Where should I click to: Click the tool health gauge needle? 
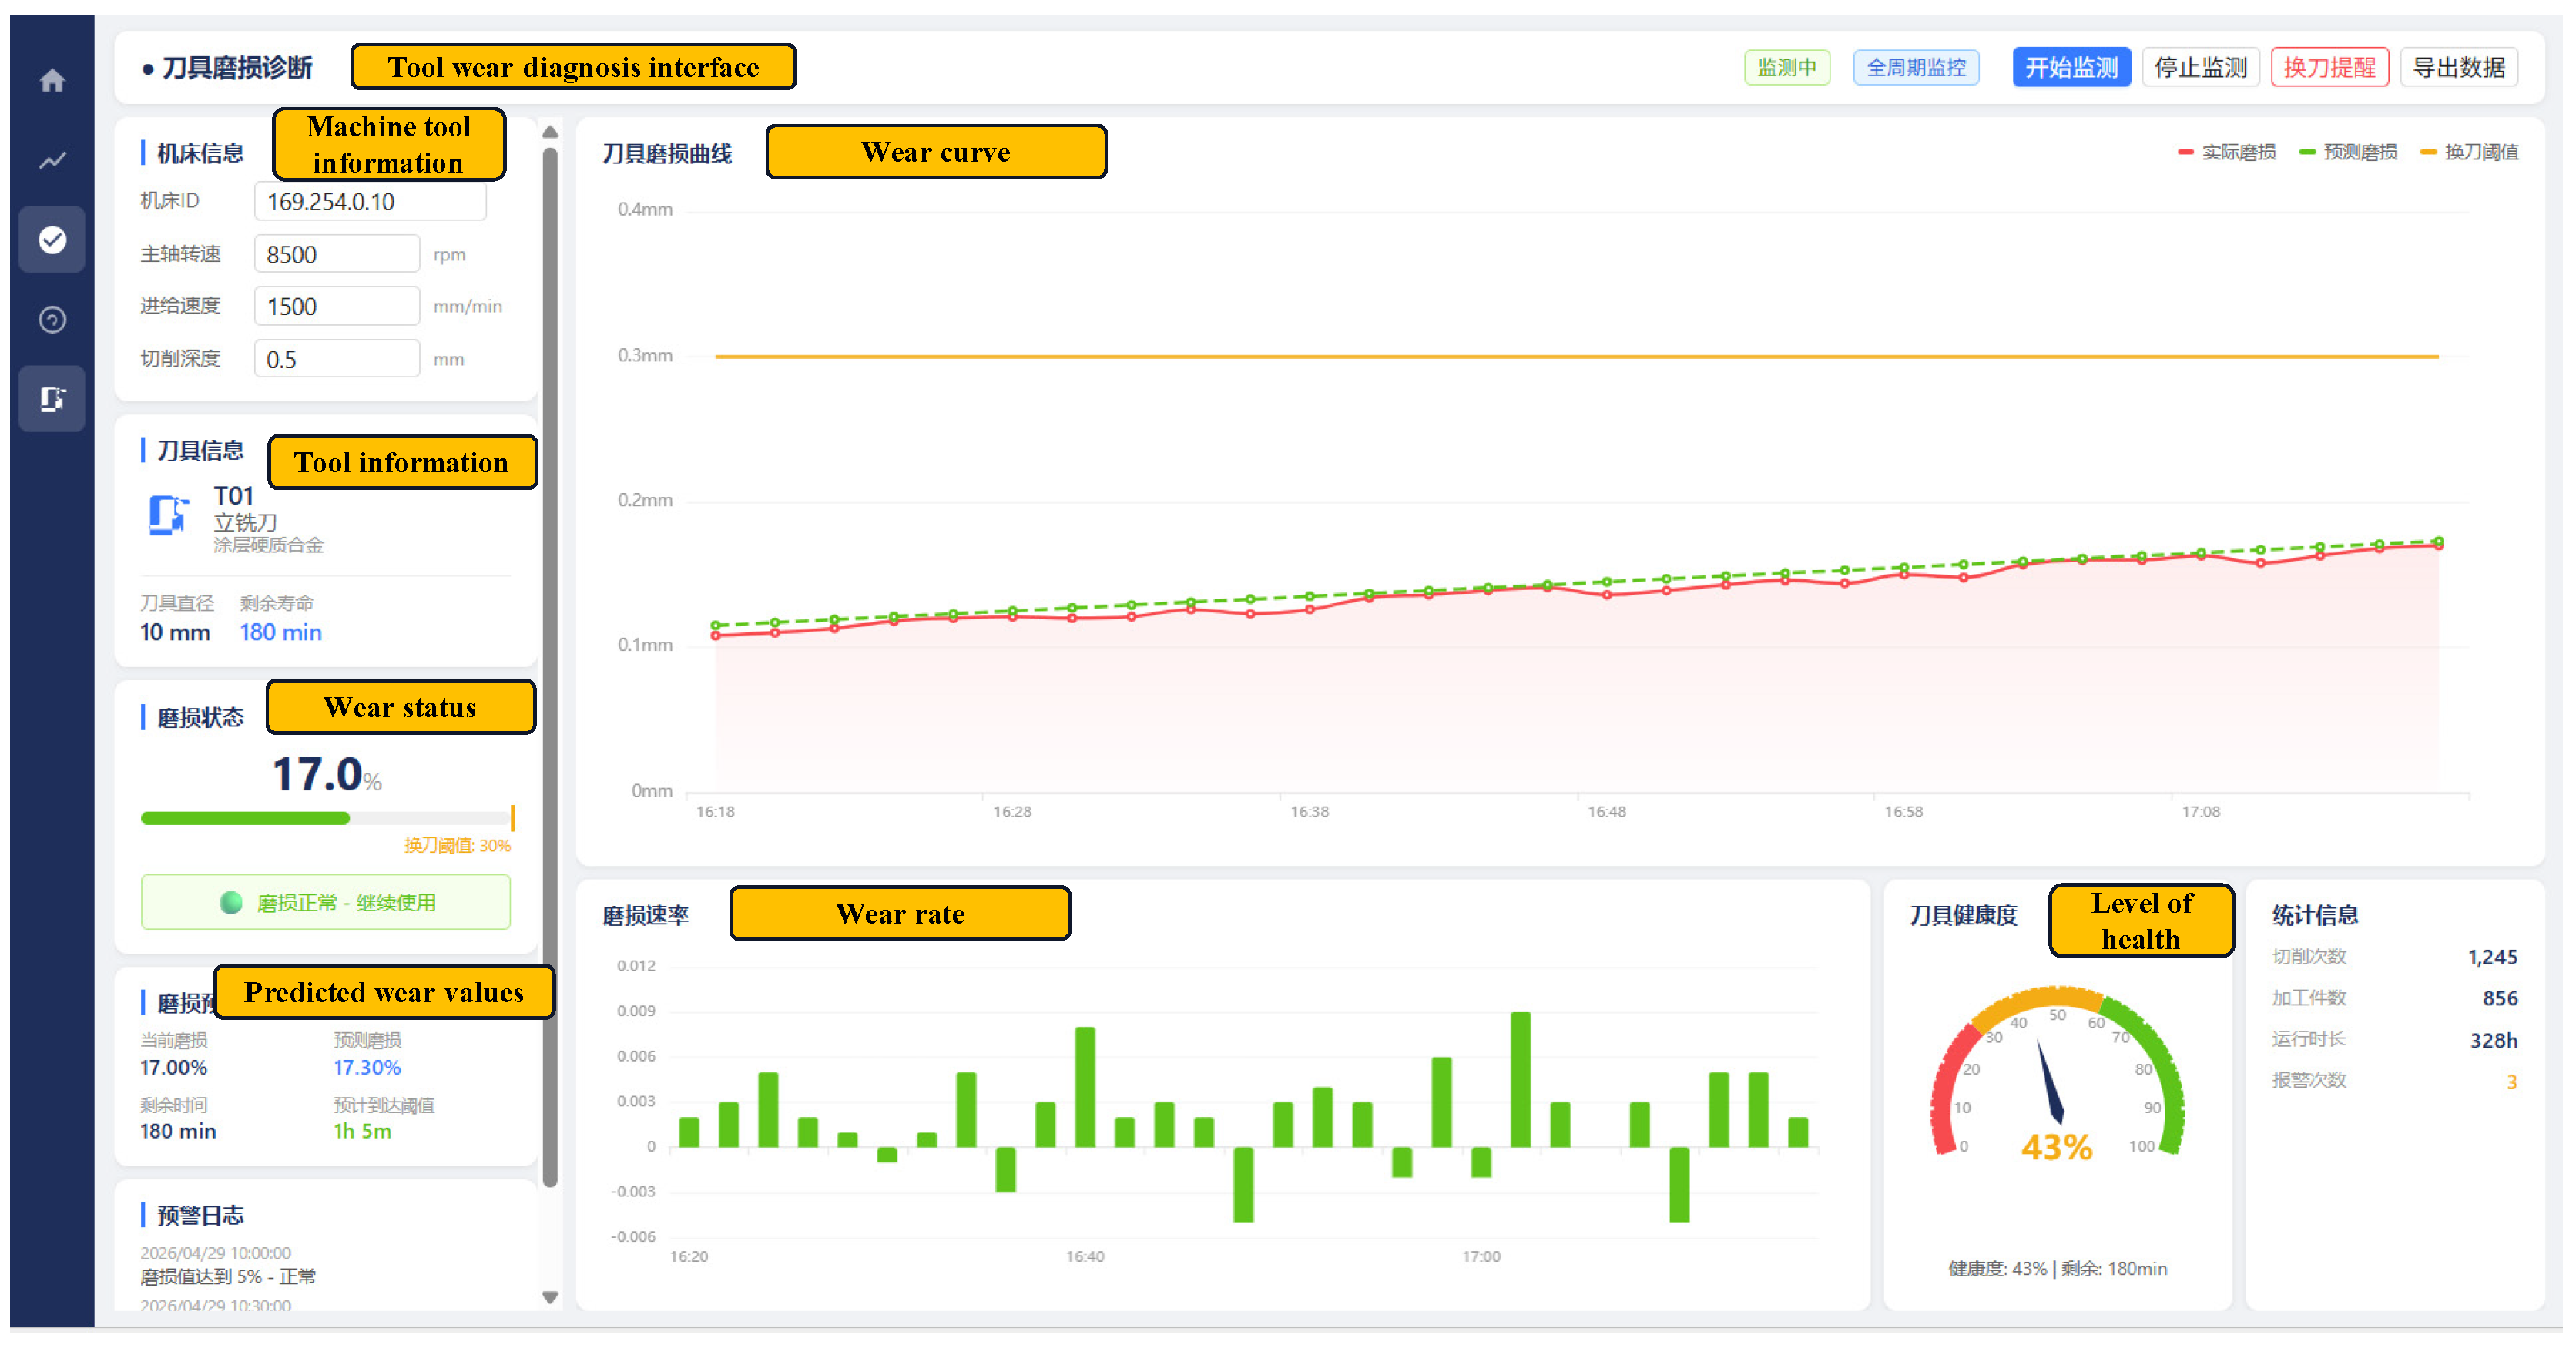pyautogui.click(x=2050, y=1082)
